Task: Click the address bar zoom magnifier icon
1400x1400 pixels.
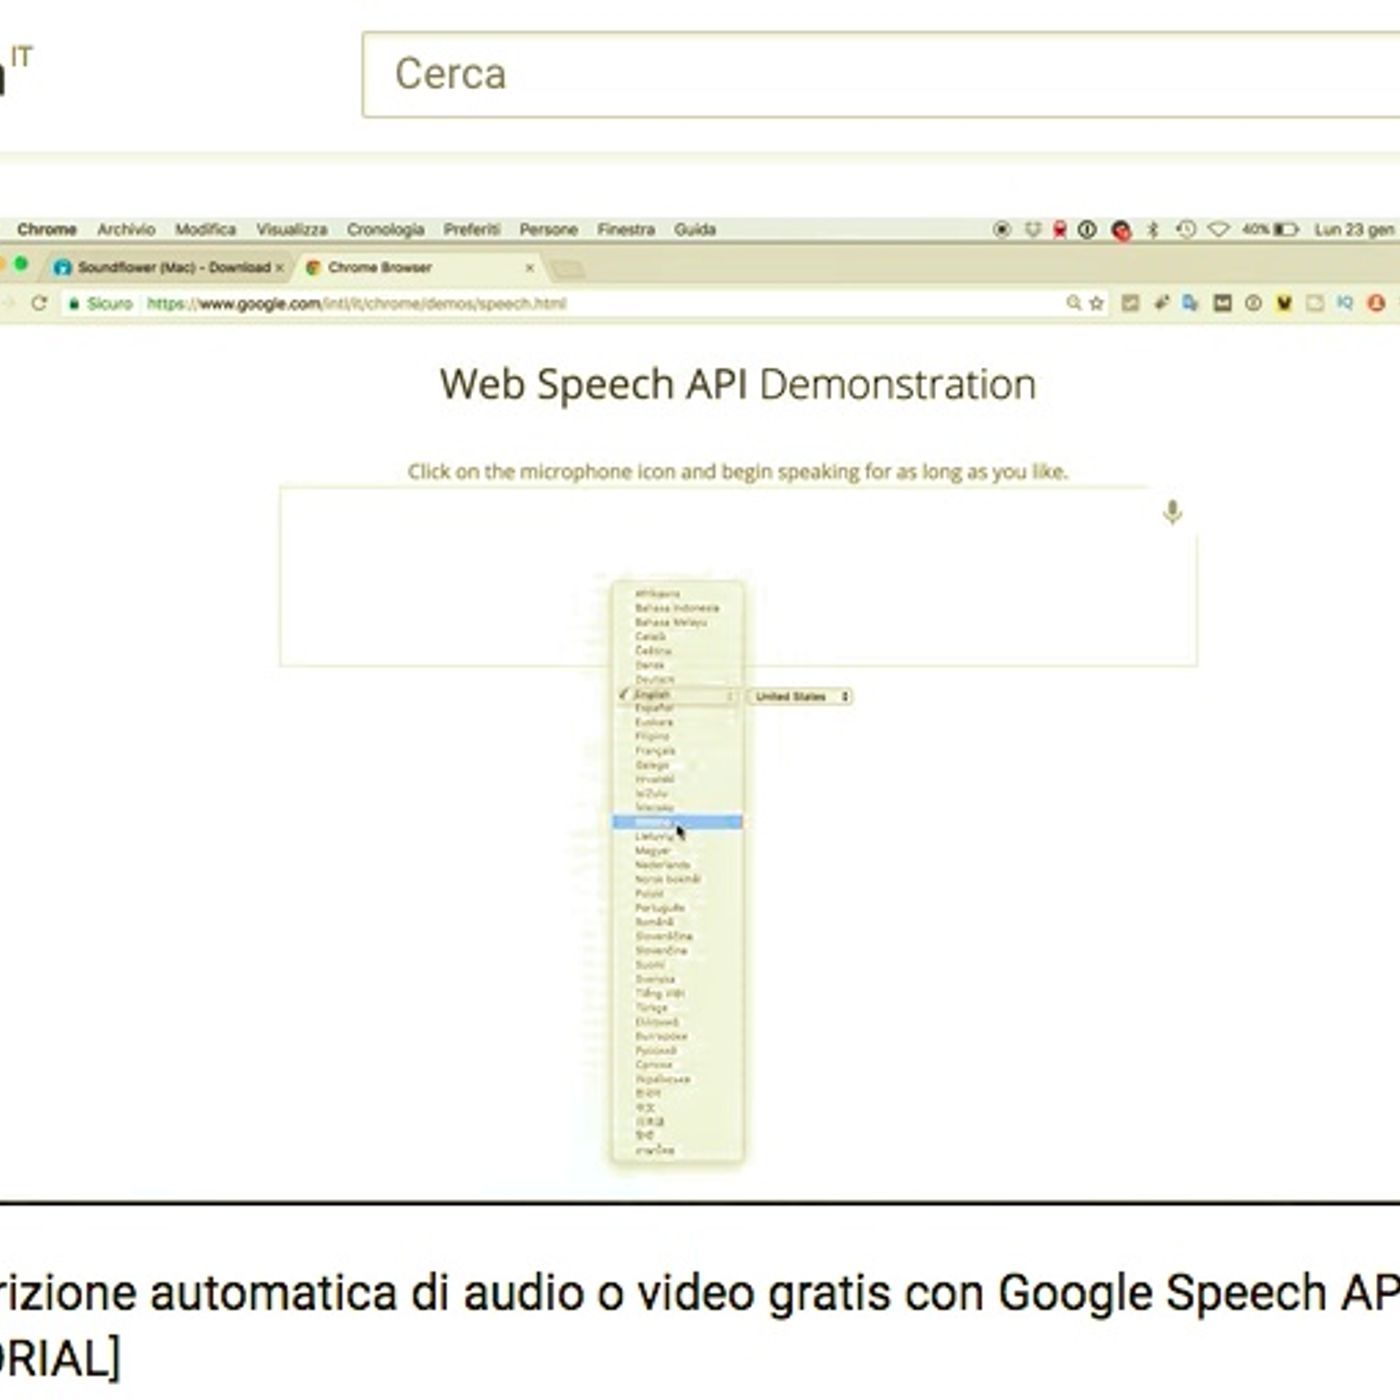Action: [x=1074, y=303]
